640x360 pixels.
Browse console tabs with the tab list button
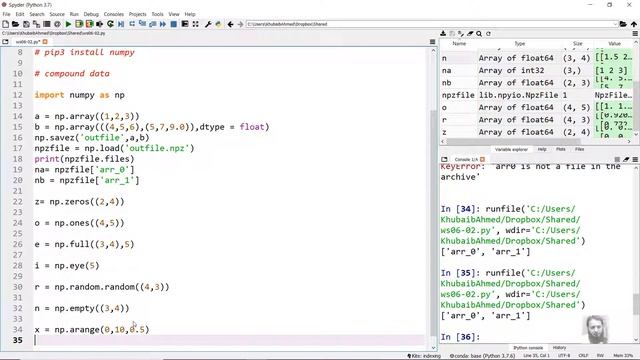(444, 160)
